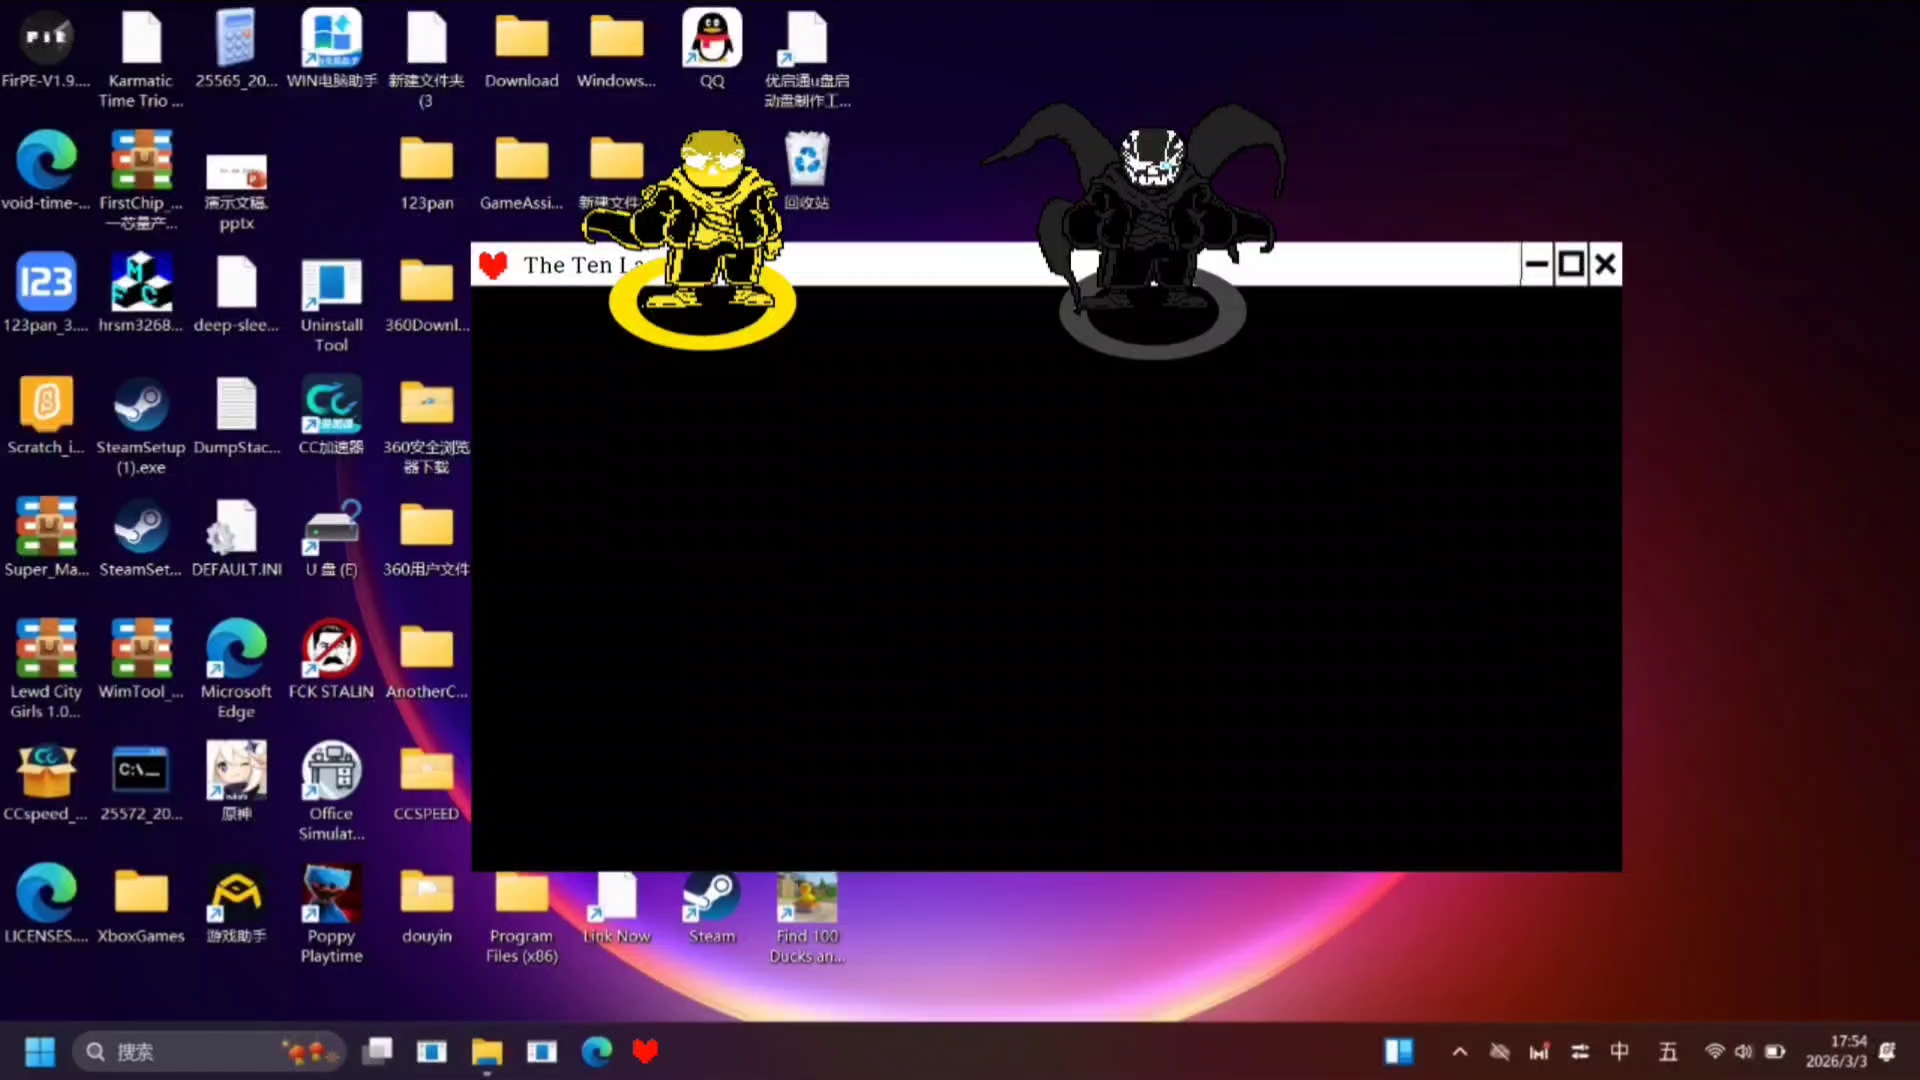Image resolution: width=1920 pixels, height=1080 pixels.
Task: Open the QQ penguin shortcut
Action: click(x=712, y=38)
